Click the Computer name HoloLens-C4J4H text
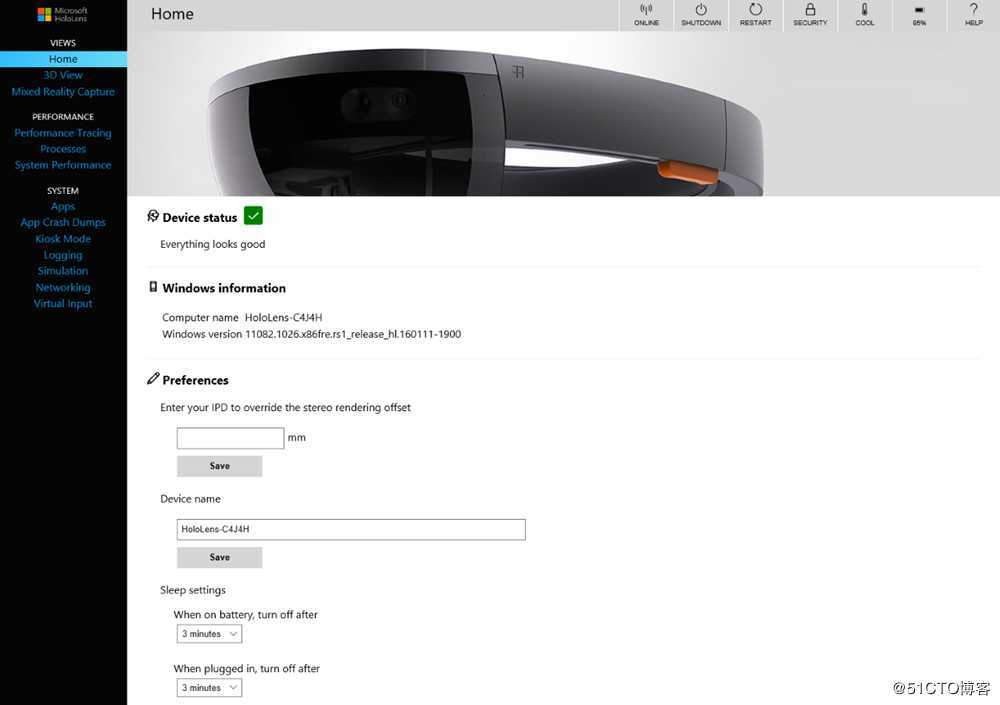This screenshot has height=705, width=1000. pyautogui.click(x=283, y=318)
